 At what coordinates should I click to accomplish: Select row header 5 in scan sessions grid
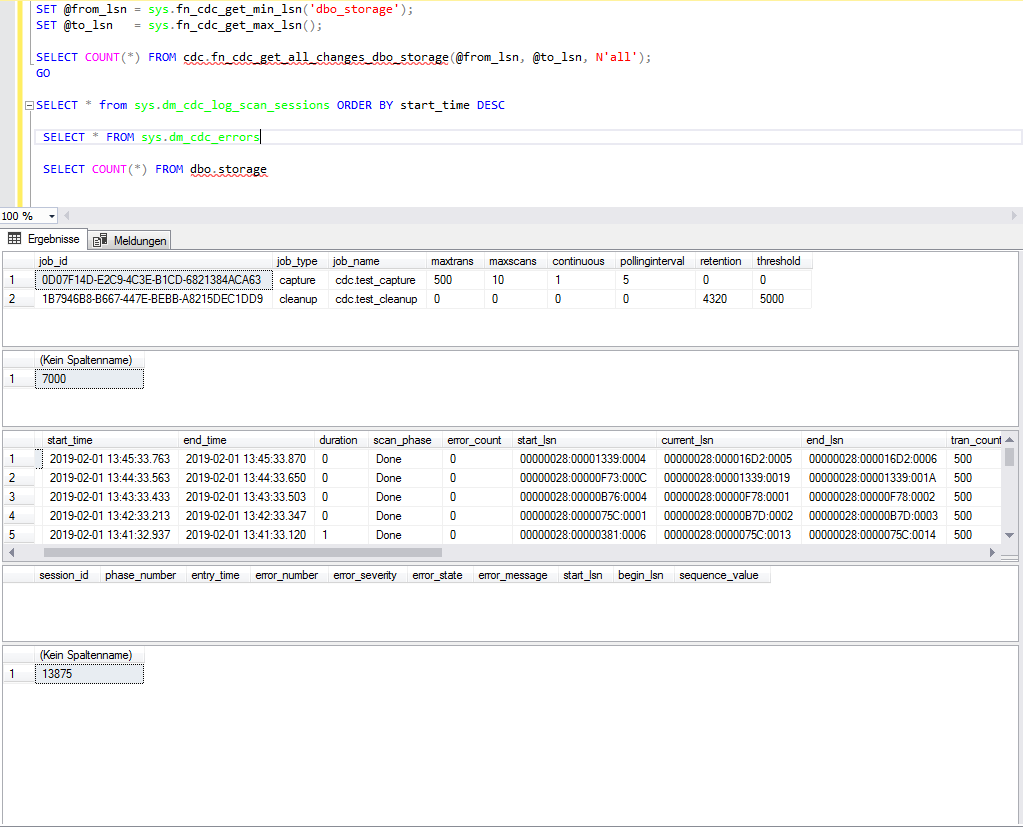click(20, 535)
